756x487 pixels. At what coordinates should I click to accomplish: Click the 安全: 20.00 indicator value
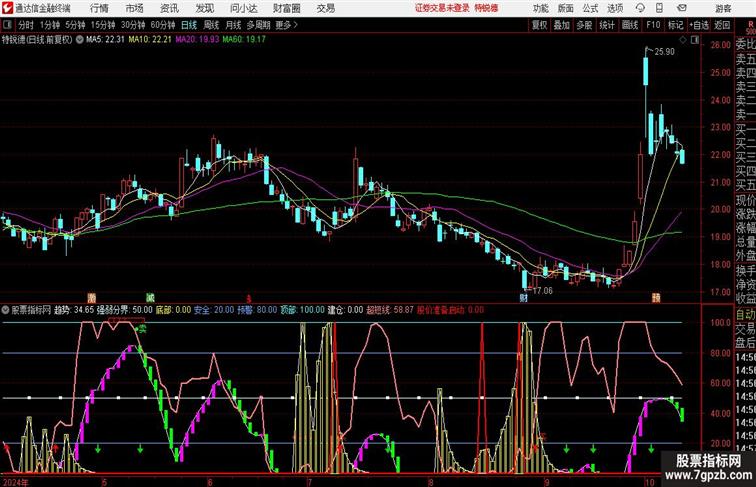point(214,310)
